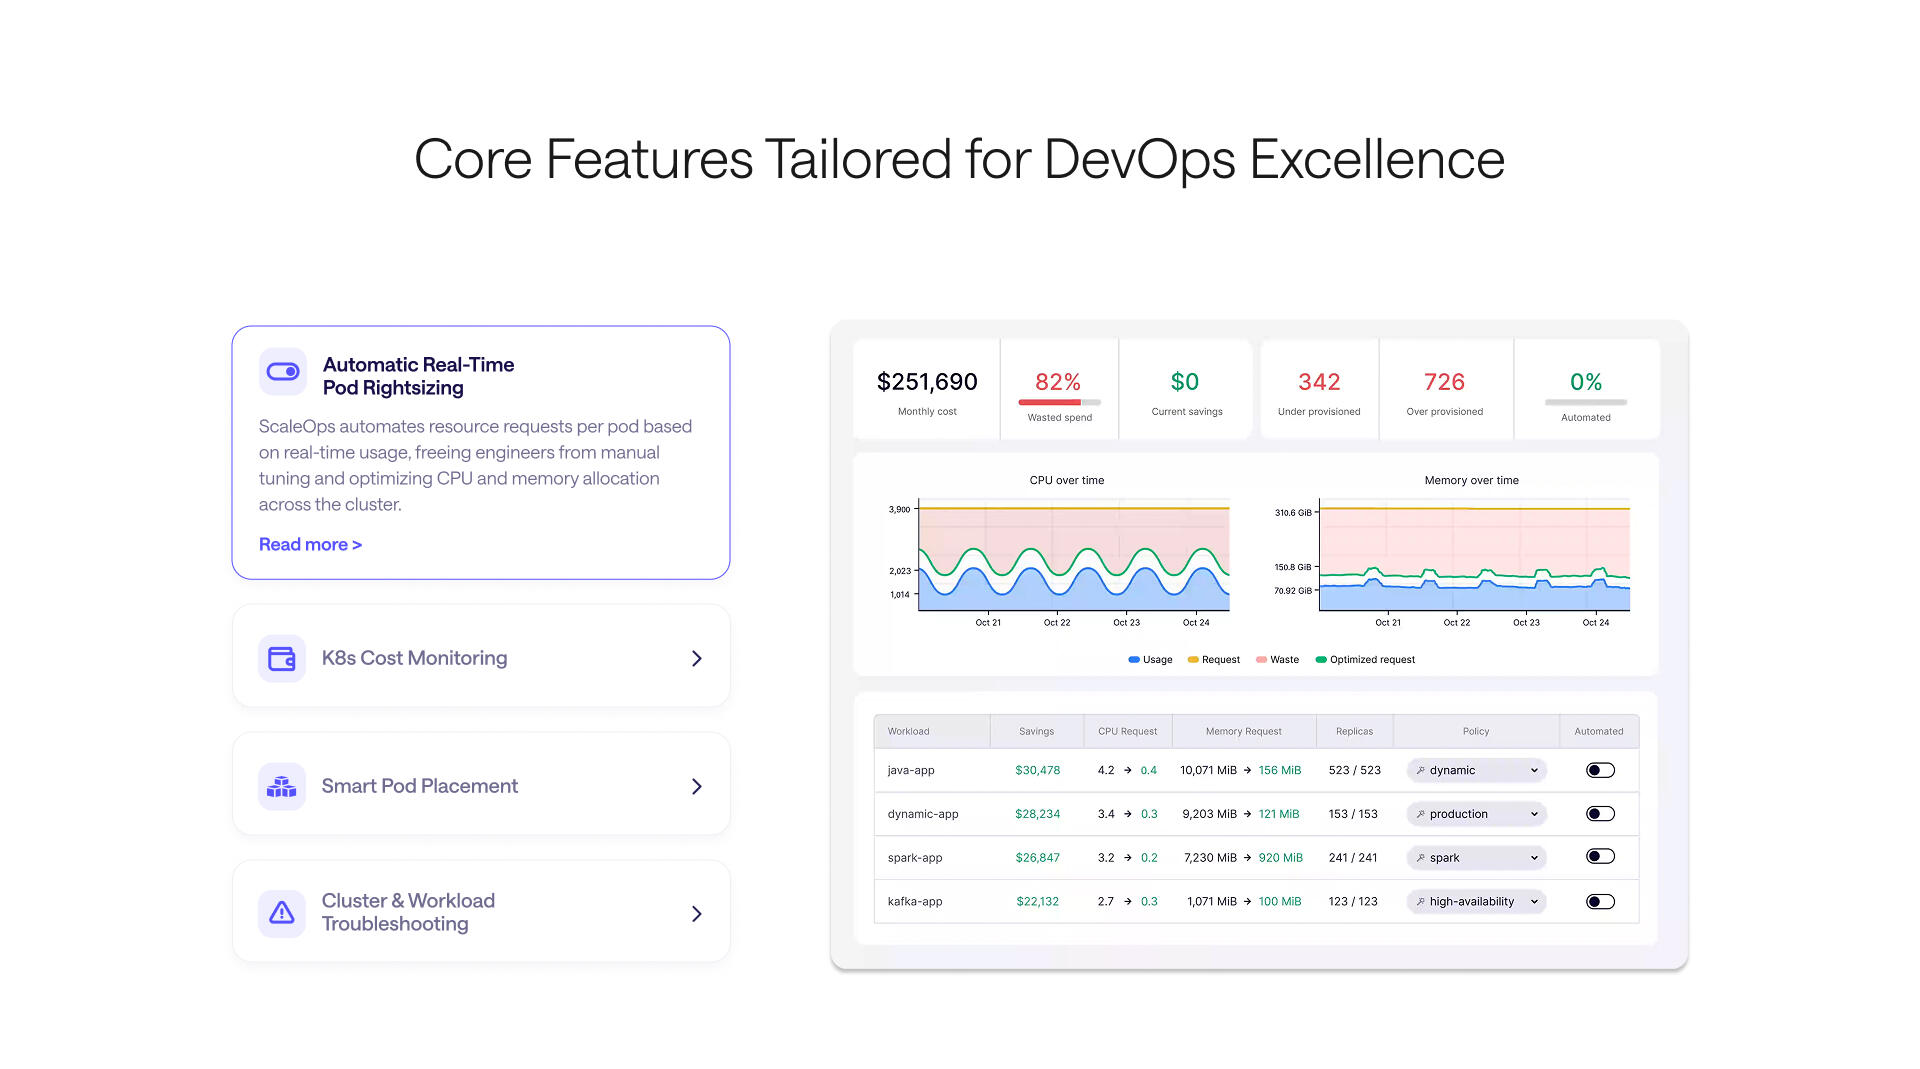
Task: Click the wrench icon beside dynamic policy
Action: pyautogui.click(x=1421, y=771)
